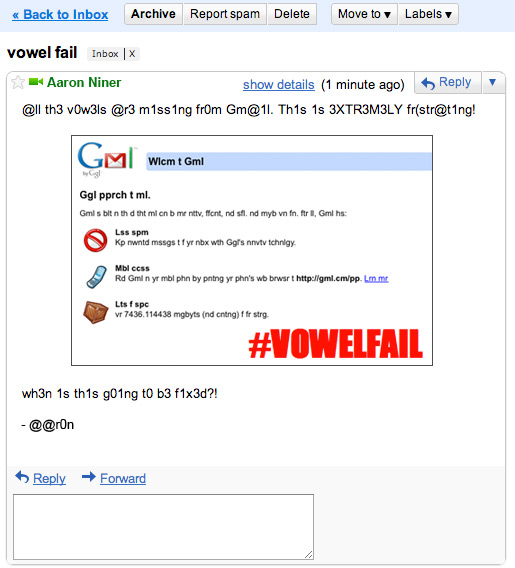
Task: Click into the reply text box
Action: 163,527
